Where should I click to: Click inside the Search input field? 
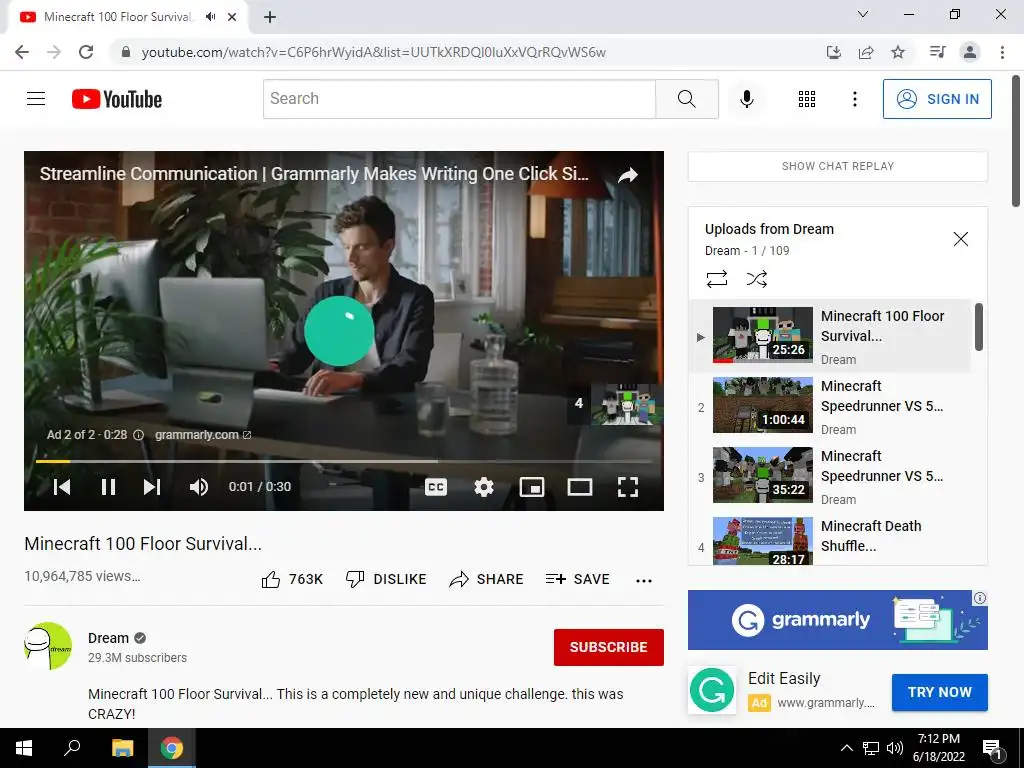[x=459, y=99]
